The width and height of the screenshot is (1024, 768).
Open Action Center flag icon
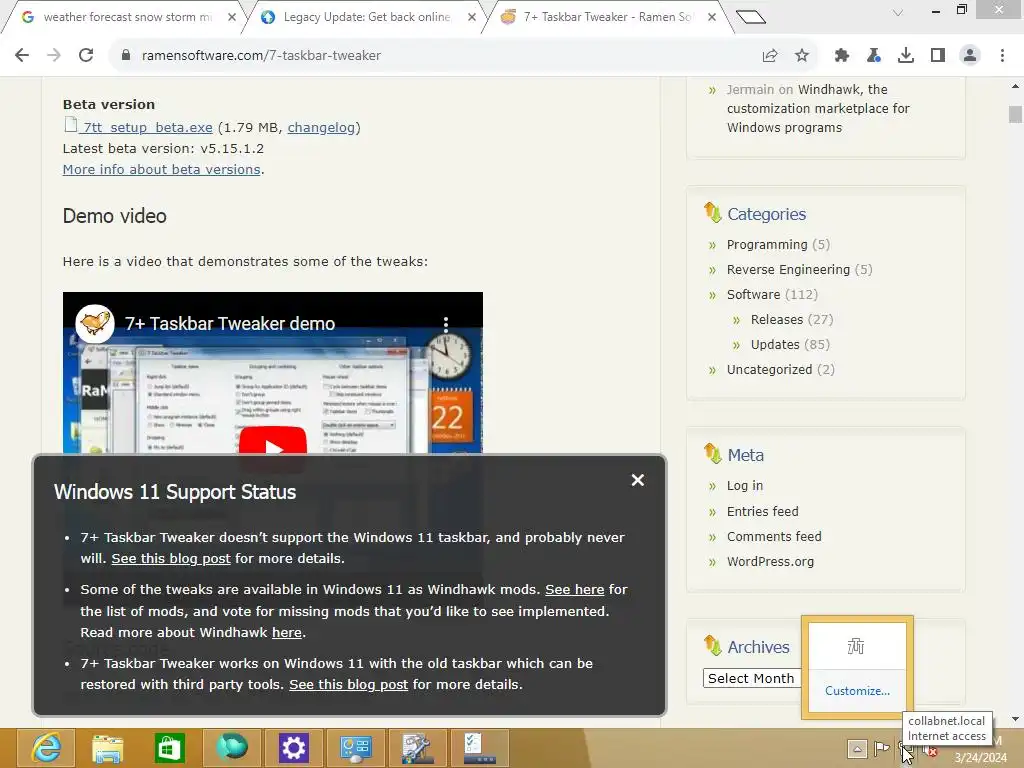(882, 748)
